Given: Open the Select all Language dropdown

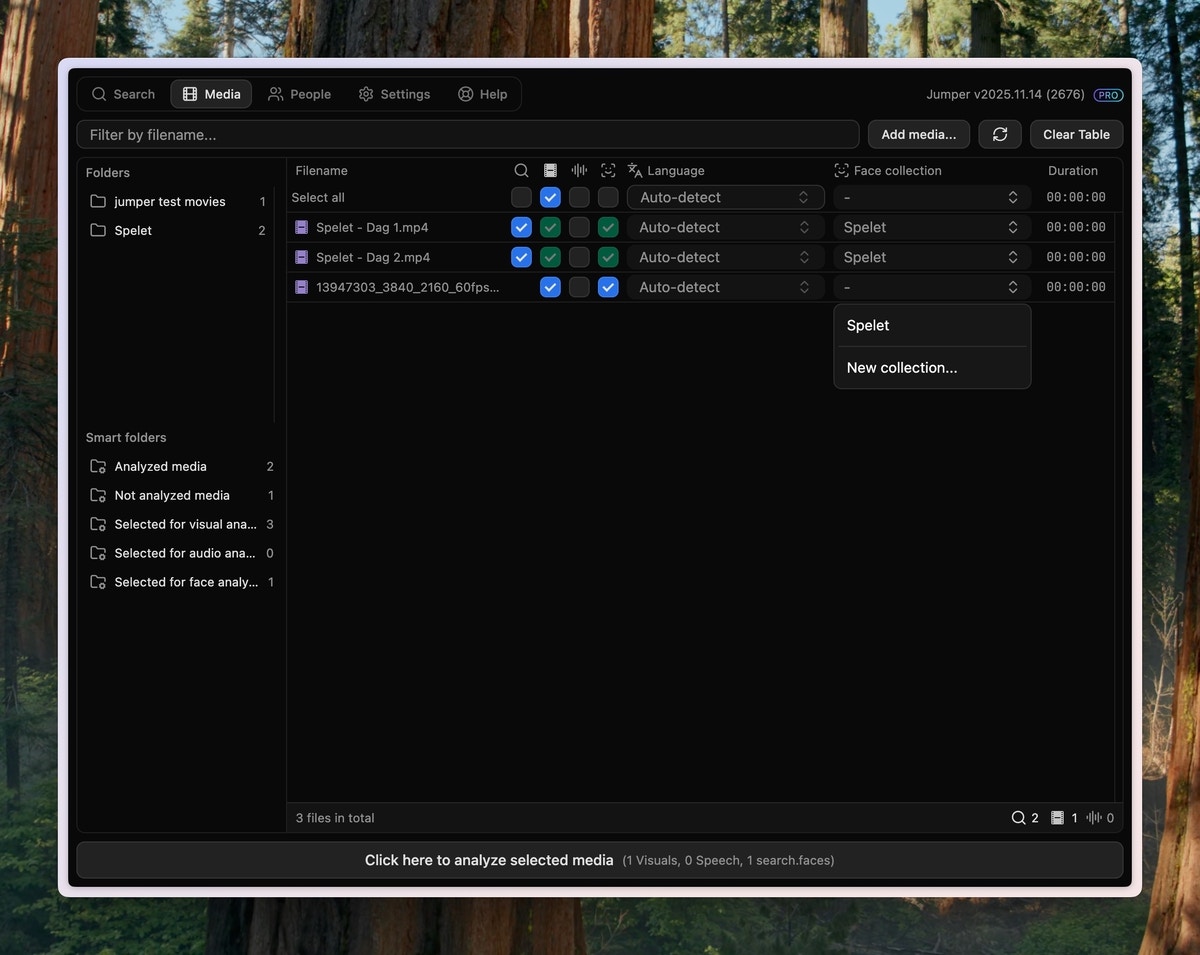Looking at the screenshot, I should pos(725,198).
